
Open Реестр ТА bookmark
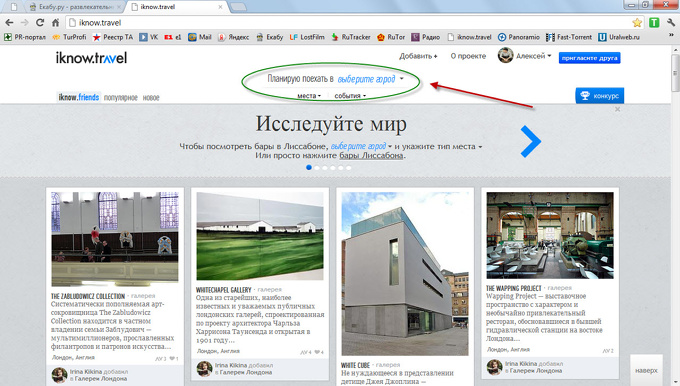click(113, 37)
